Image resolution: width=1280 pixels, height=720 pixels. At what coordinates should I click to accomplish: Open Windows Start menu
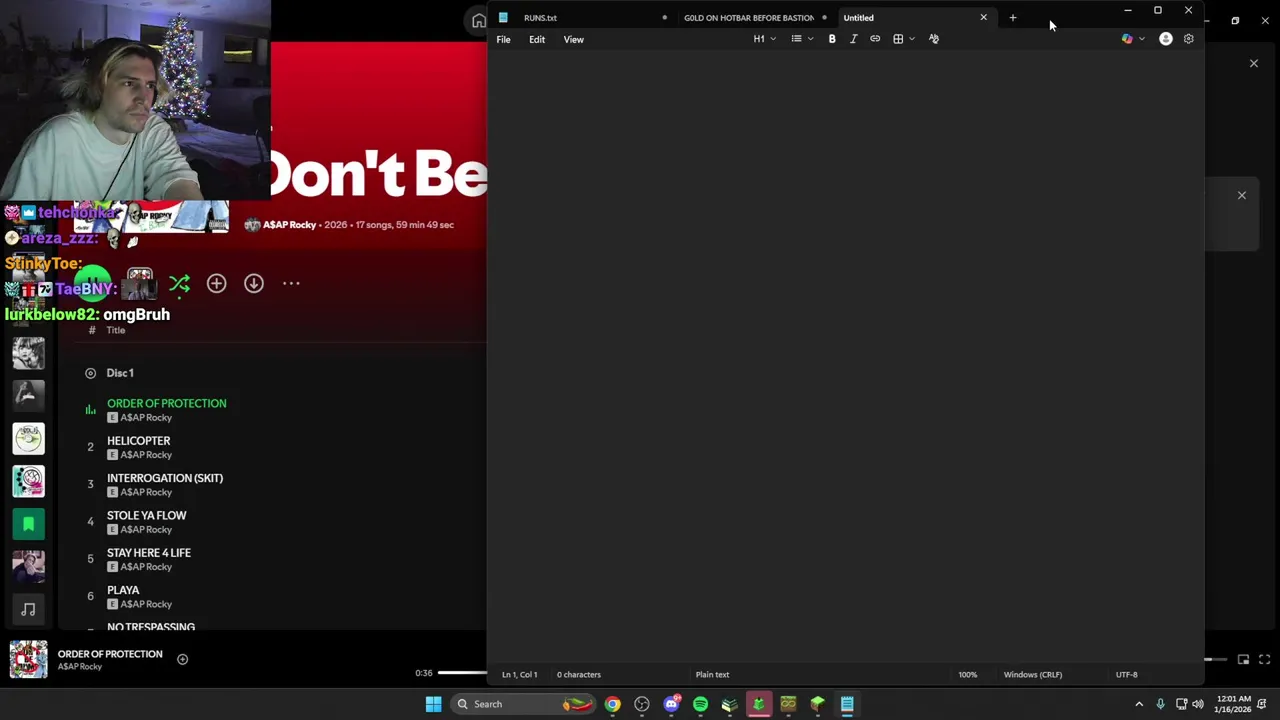click(433, 704)
